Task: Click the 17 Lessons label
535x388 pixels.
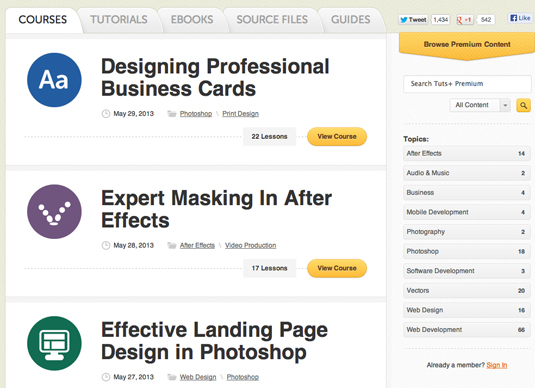Action: 270,268
